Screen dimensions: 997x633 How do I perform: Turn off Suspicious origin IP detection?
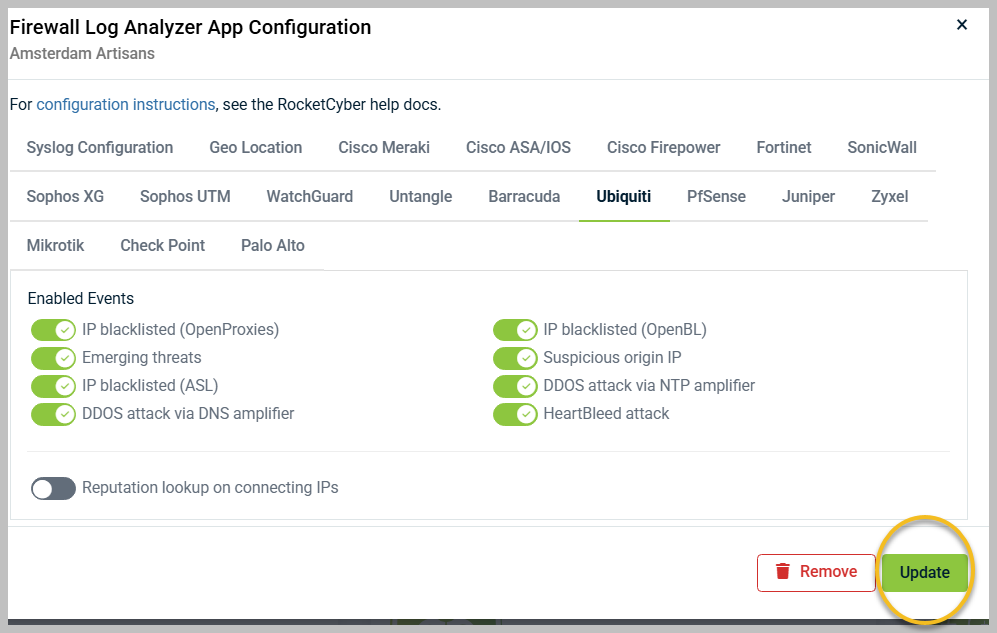(515, 357)
